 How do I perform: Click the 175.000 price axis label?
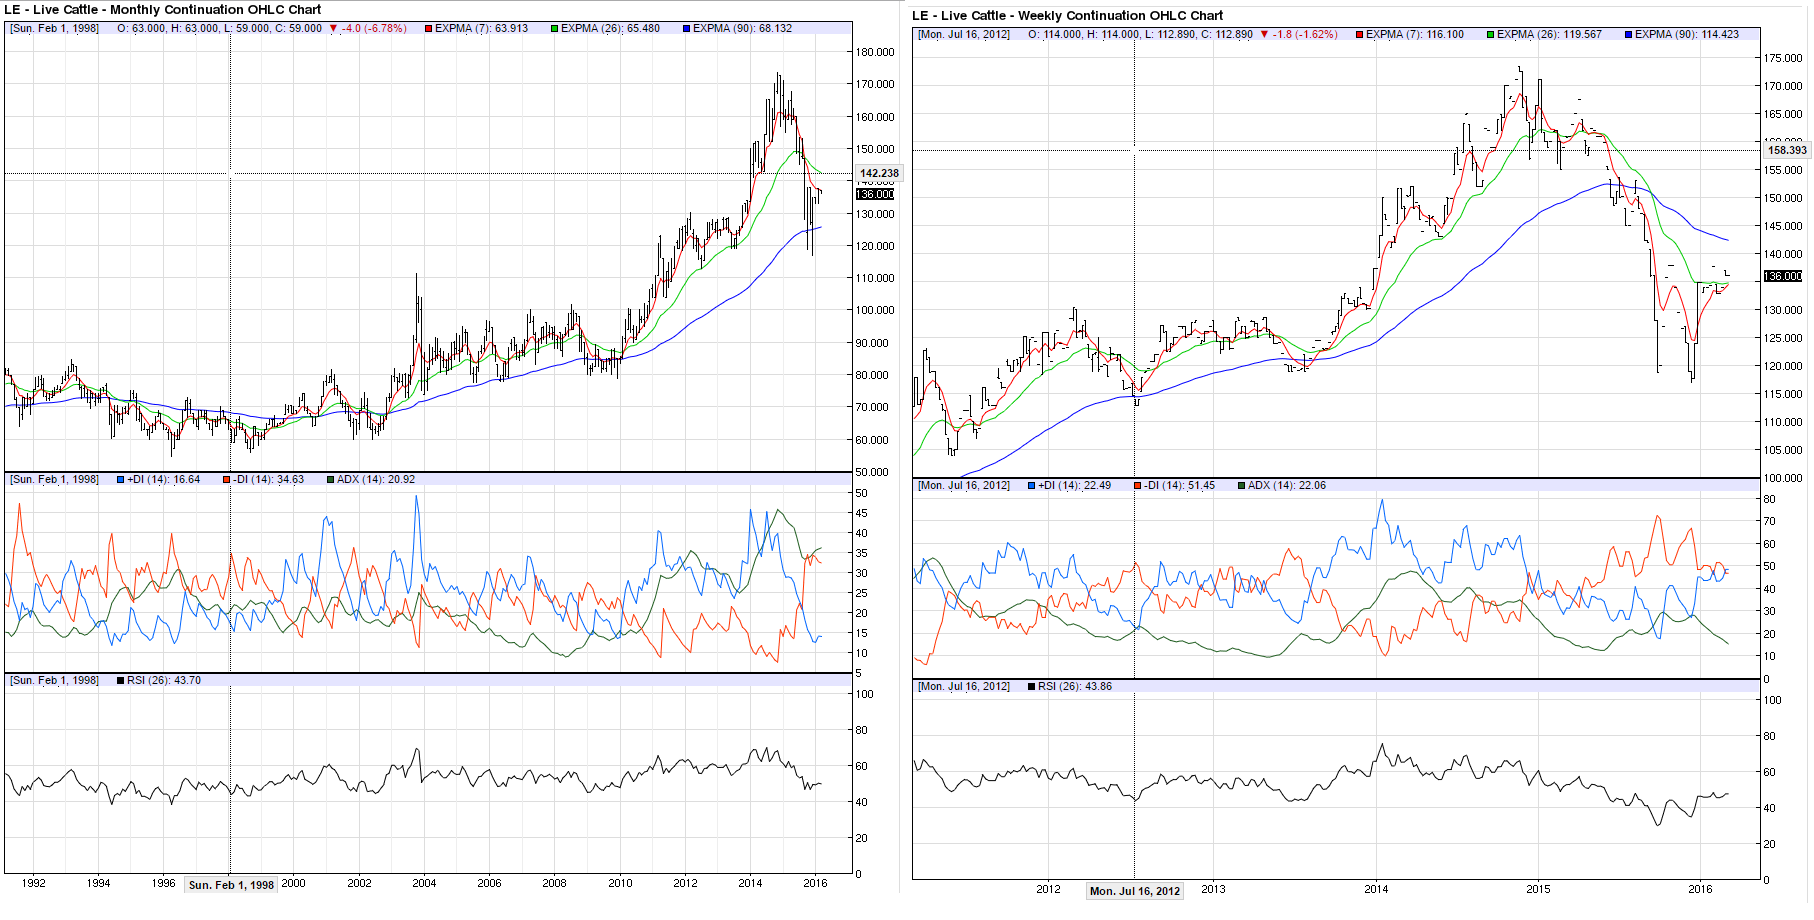1783,59
